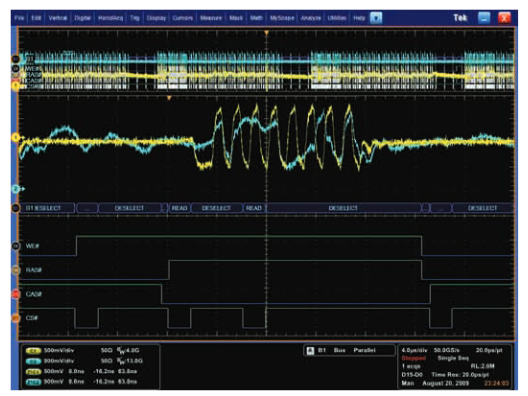Image resolution: width=528 pixels, height=396 pixels.
Task: Click the 4.0G bandwidth readout for C1
Action: click(x=128, y=351)
